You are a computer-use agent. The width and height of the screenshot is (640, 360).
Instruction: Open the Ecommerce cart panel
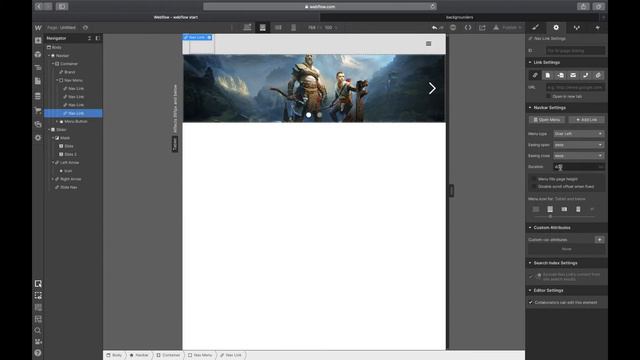[38, 110]
